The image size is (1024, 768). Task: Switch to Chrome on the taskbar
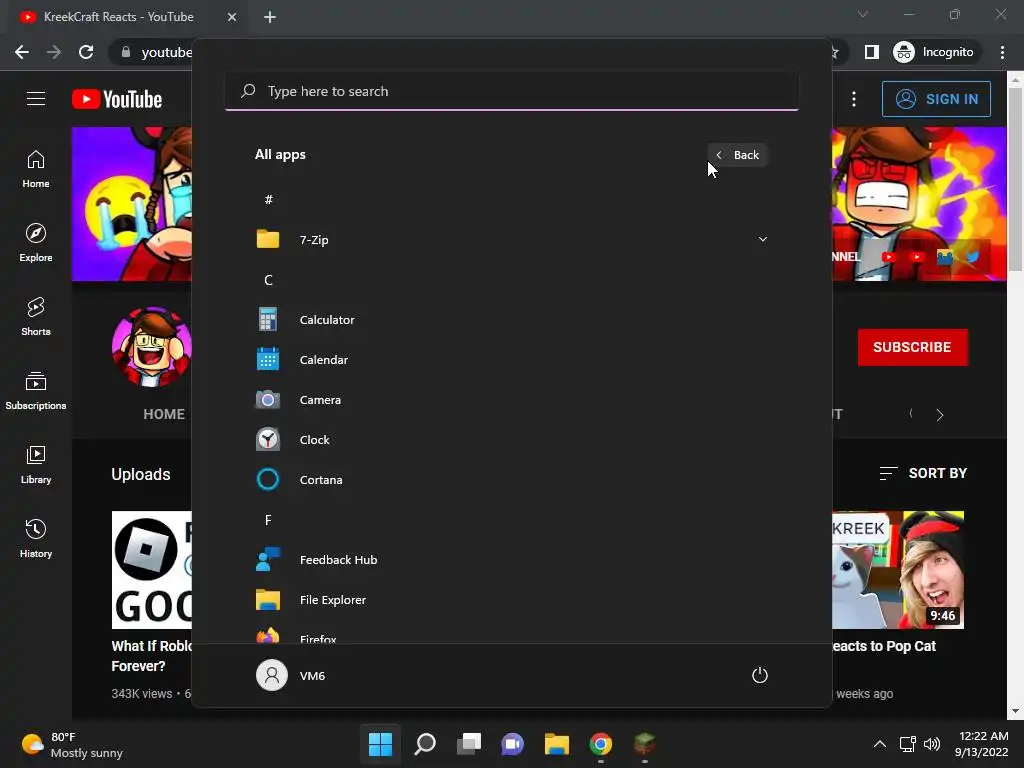click(601, 744)
